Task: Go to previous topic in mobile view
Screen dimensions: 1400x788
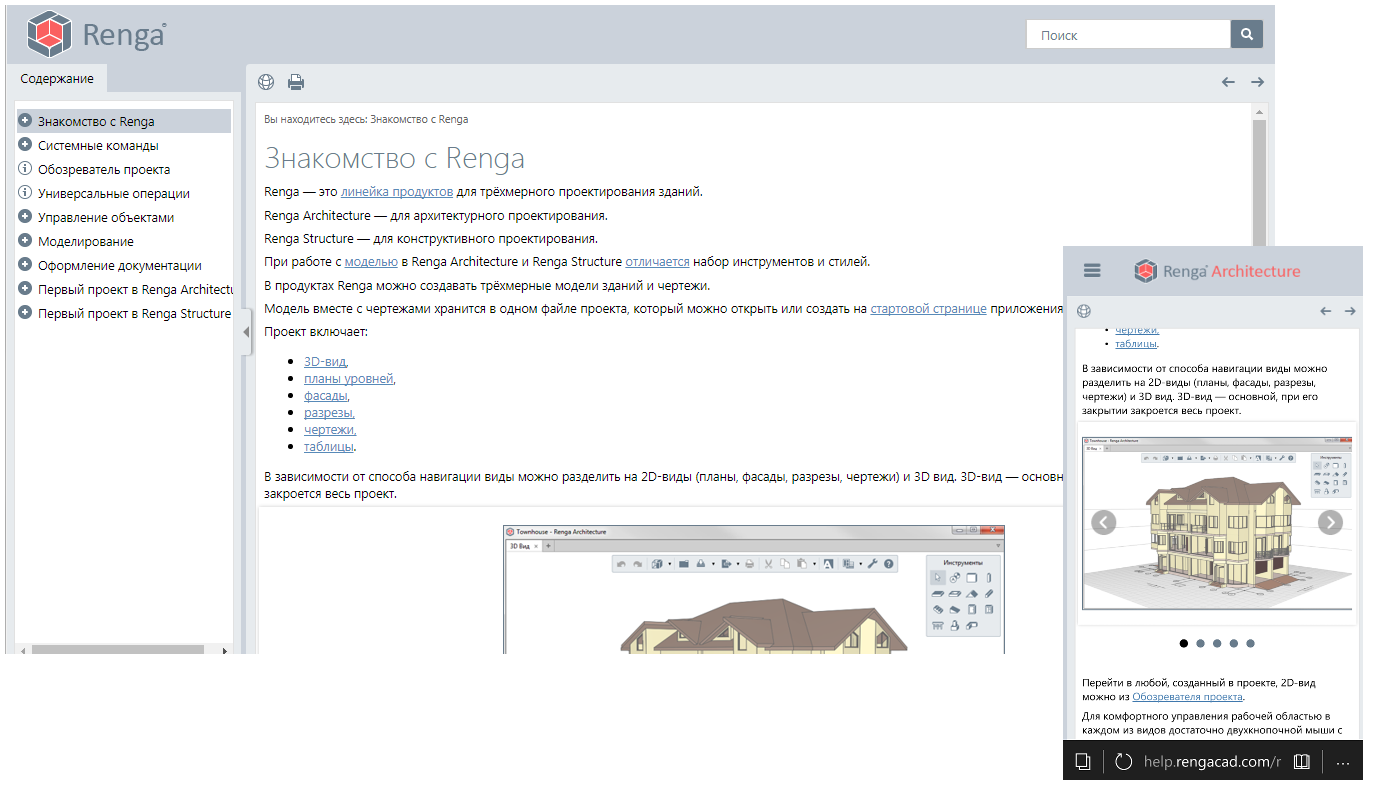Action: tap(1326, 311)
